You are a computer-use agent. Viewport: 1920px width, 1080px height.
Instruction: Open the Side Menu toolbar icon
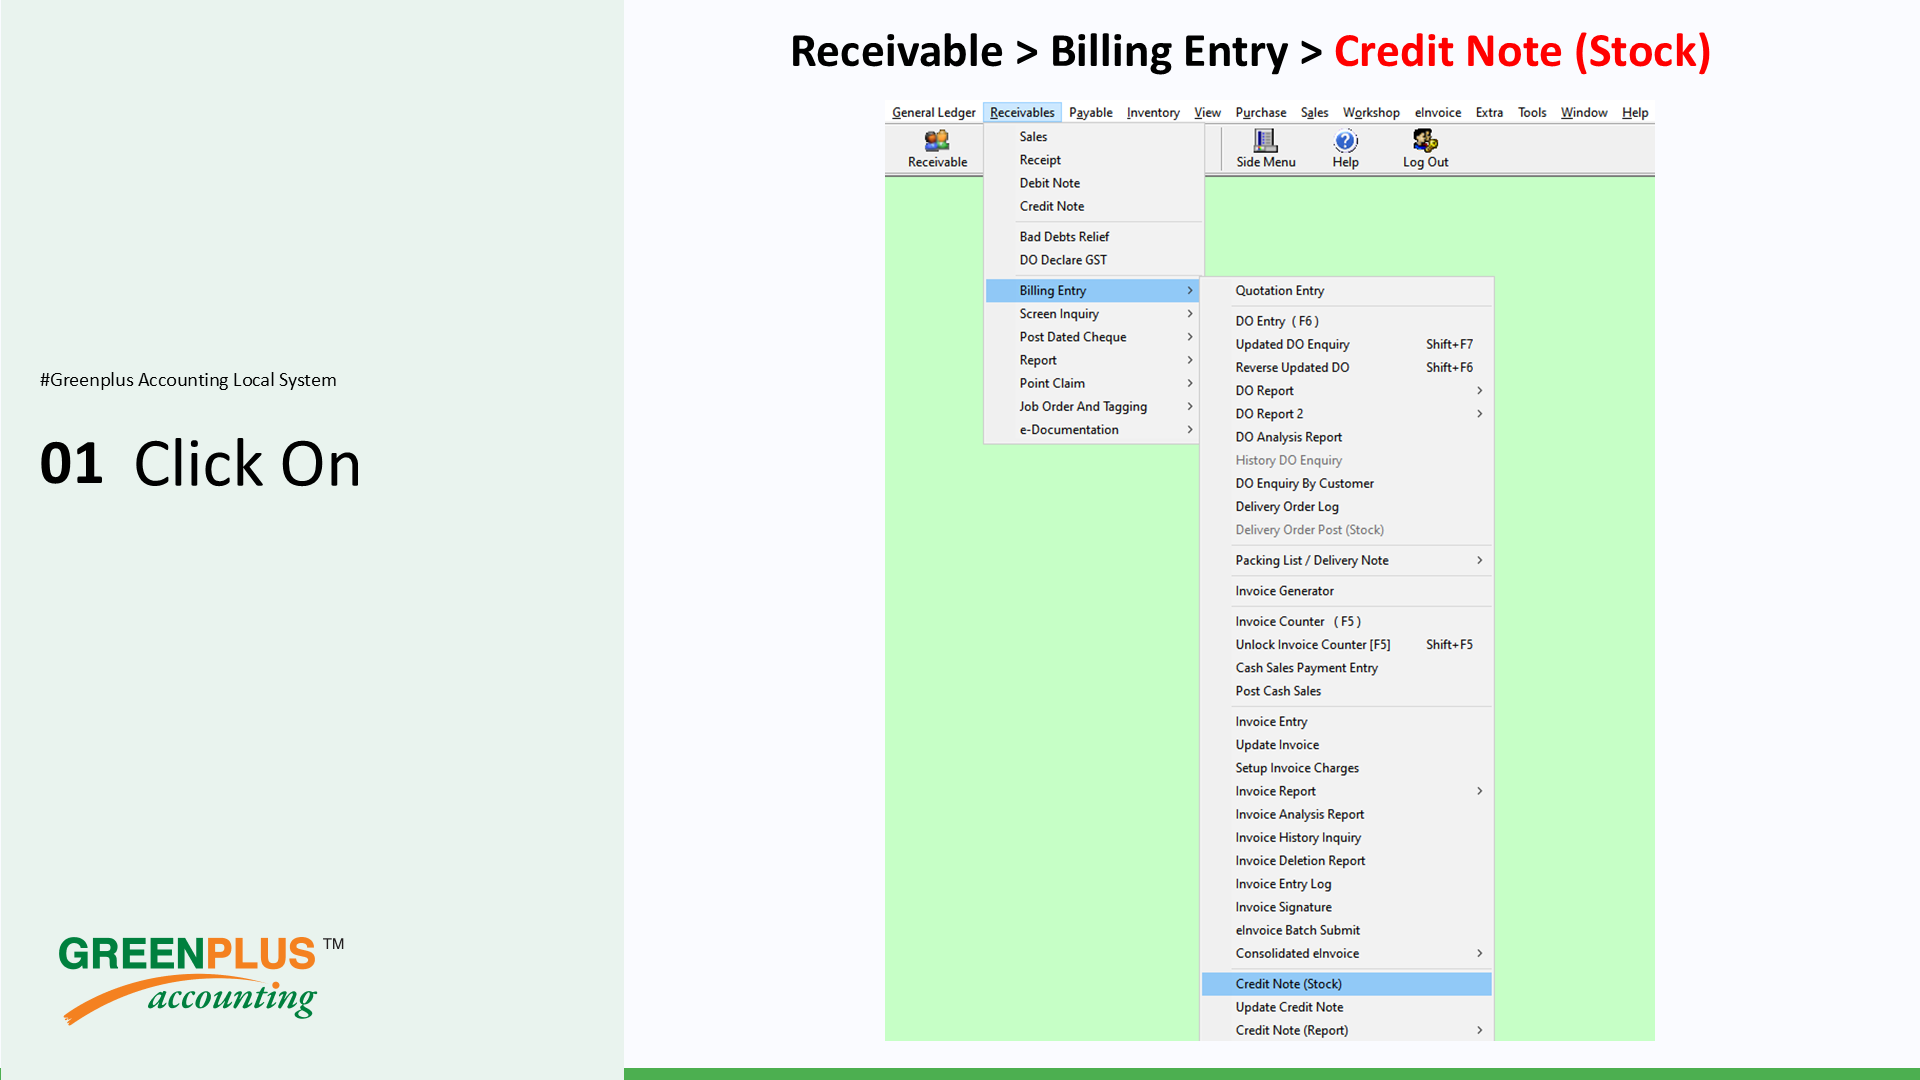pyautogui.click(x=1265, y=149)
